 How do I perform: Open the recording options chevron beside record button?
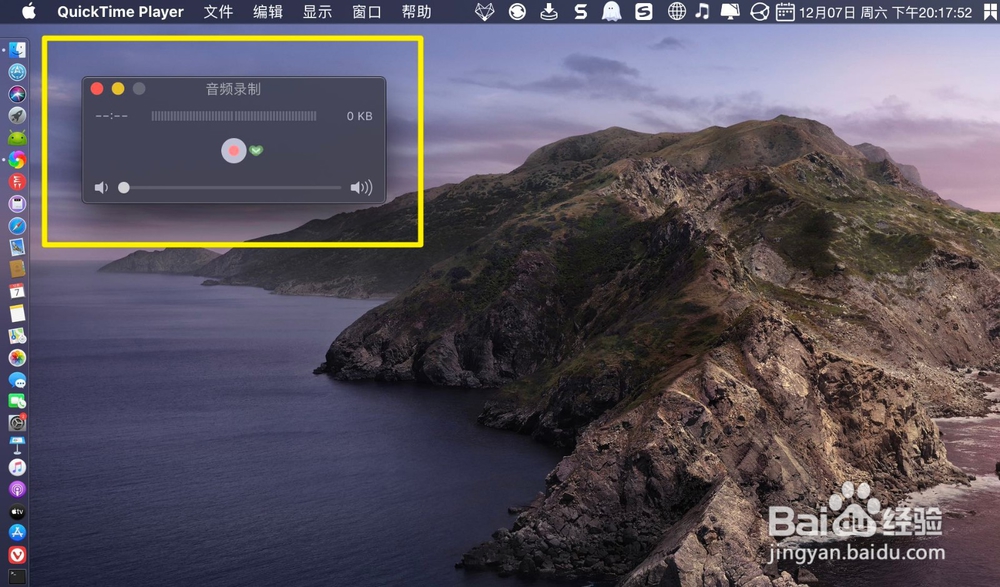(256, 150)
